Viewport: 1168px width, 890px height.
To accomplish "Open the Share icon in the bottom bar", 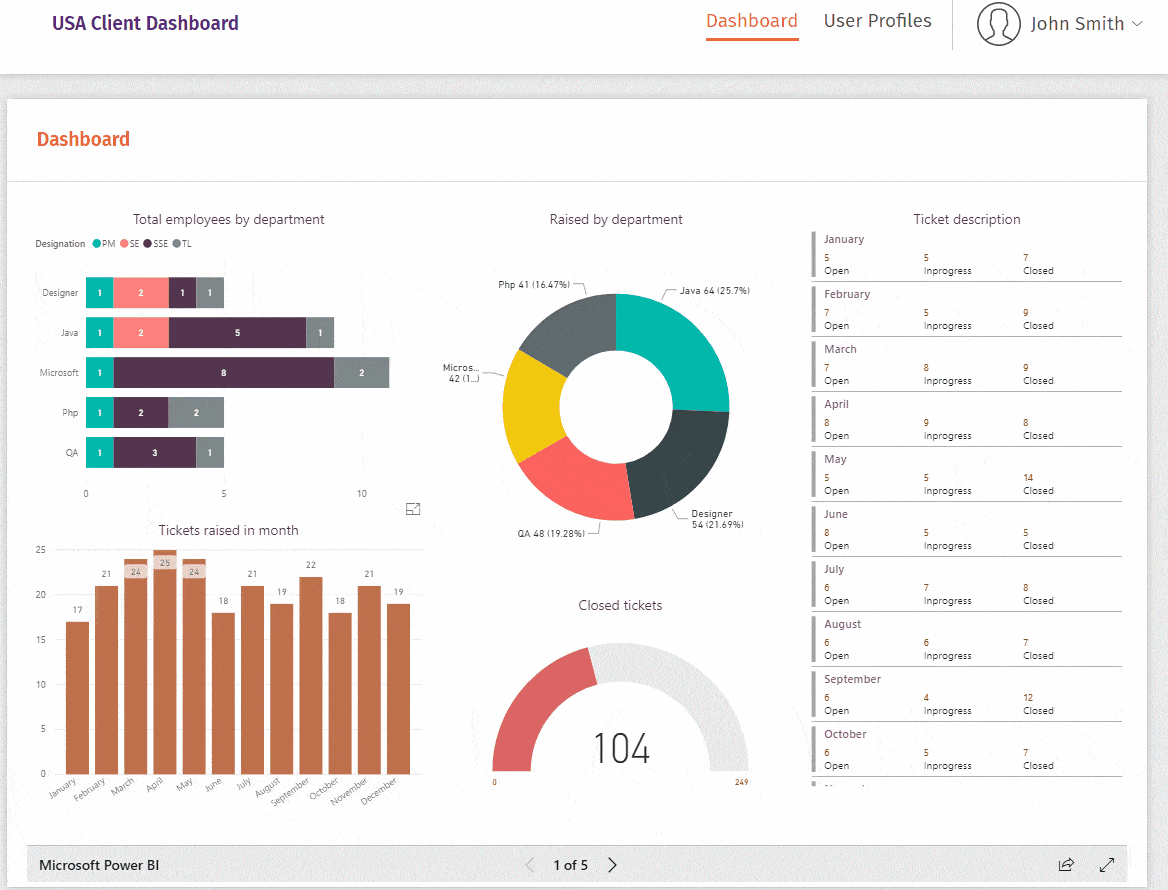I will tap(1067, 864).
